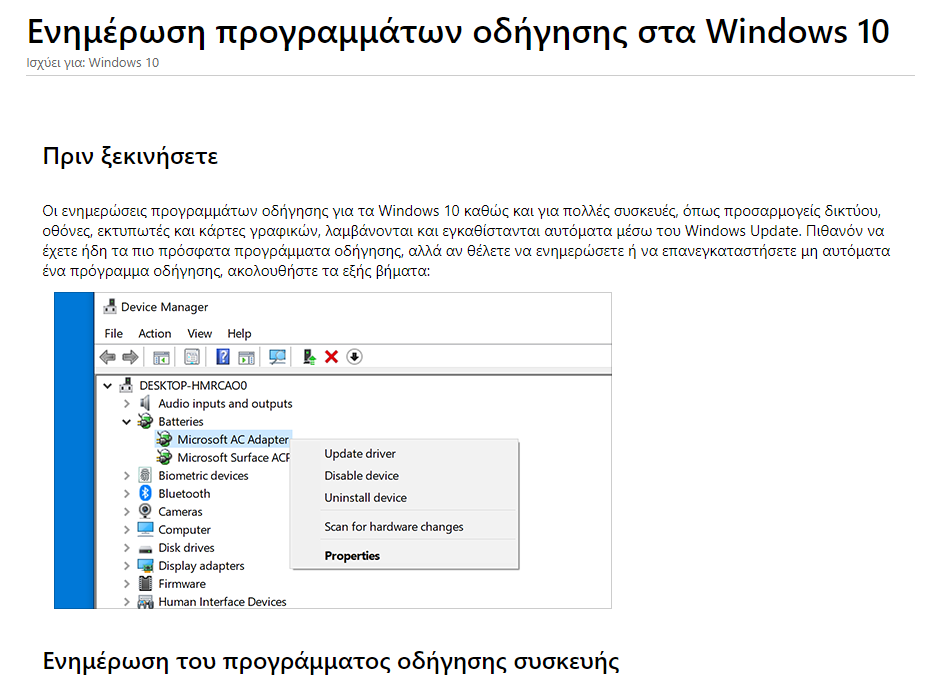Click the Update device driver green arrow icon
This screenshot has width=929, height=692.
click(309, 357)
